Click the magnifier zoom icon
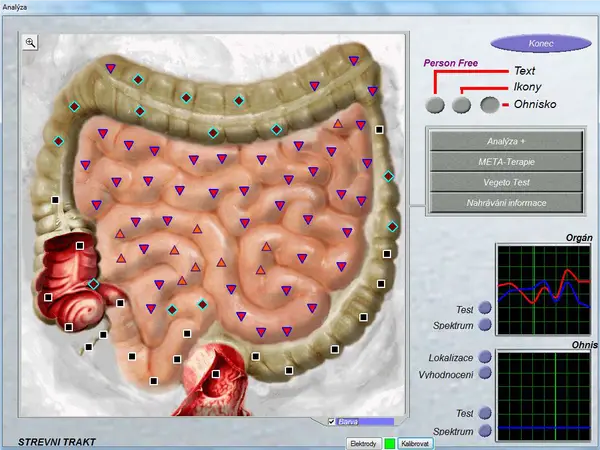Image resolution: width=600 pixels, height=450 pixels. pyautogui.click(x=31, y=42)
